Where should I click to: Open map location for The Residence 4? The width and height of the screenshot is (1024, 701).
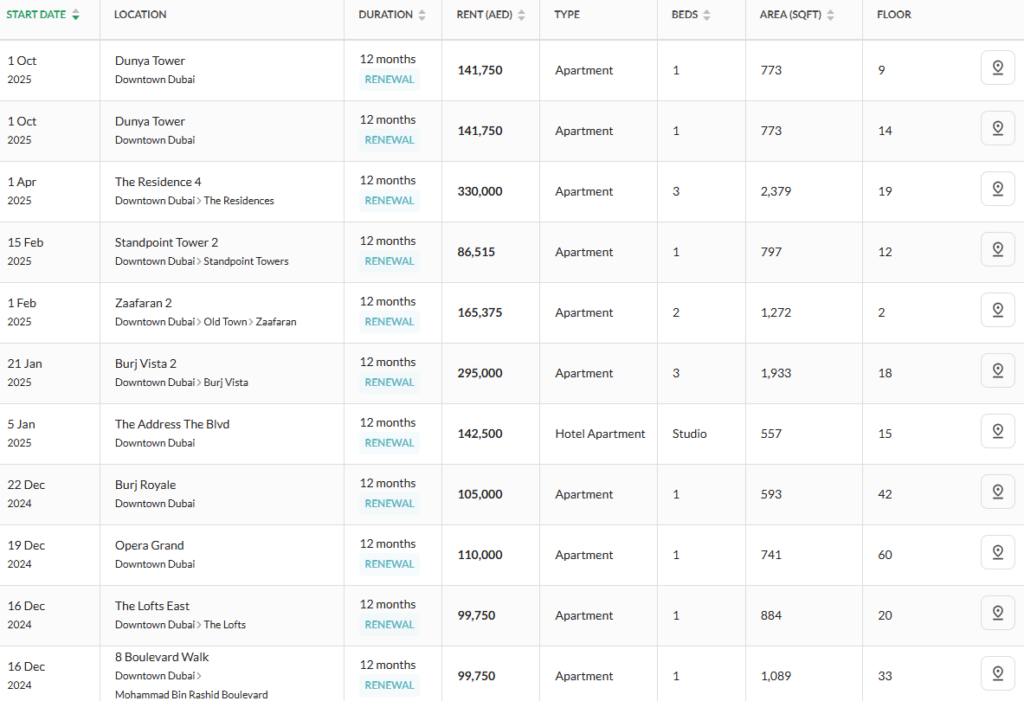pos(997,189)
